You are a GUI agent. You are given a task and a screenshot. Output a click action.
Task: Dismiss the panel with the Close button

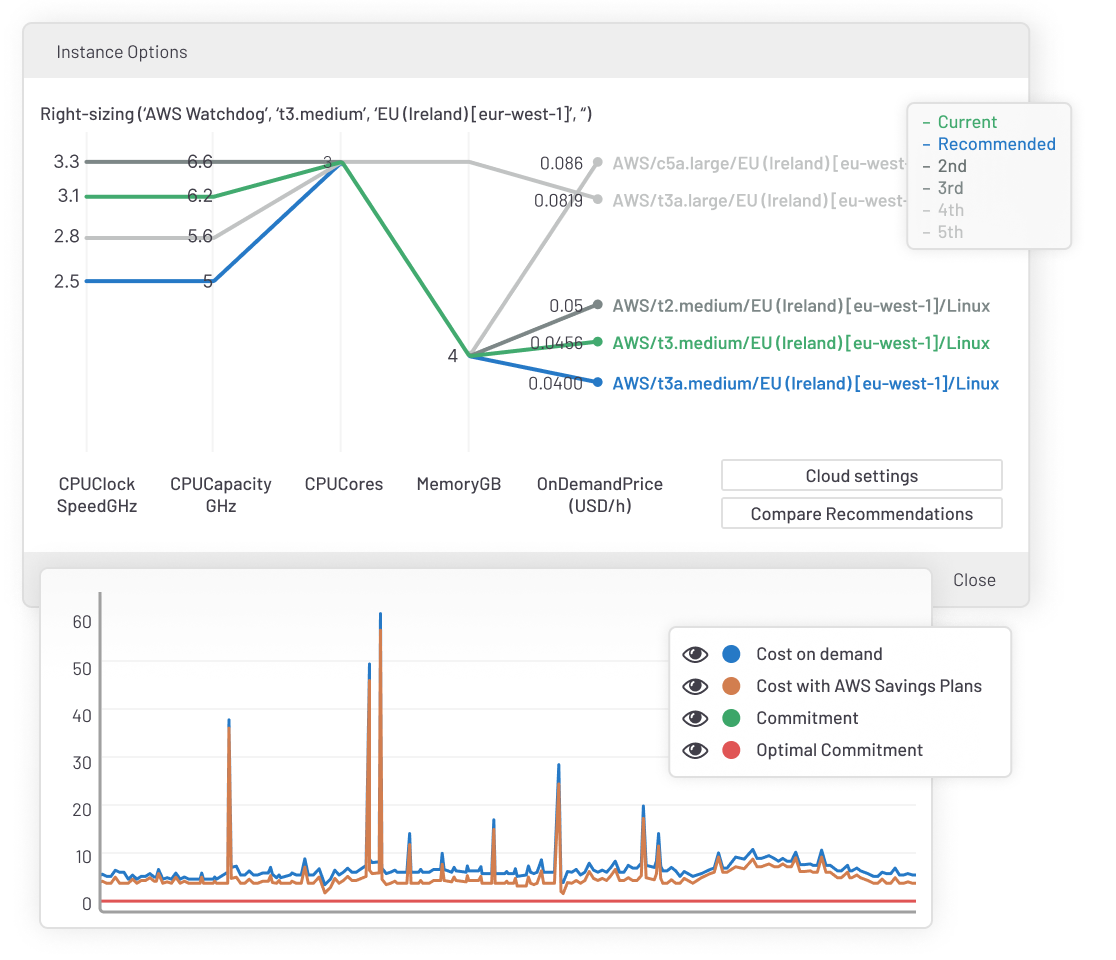point(973,580)
